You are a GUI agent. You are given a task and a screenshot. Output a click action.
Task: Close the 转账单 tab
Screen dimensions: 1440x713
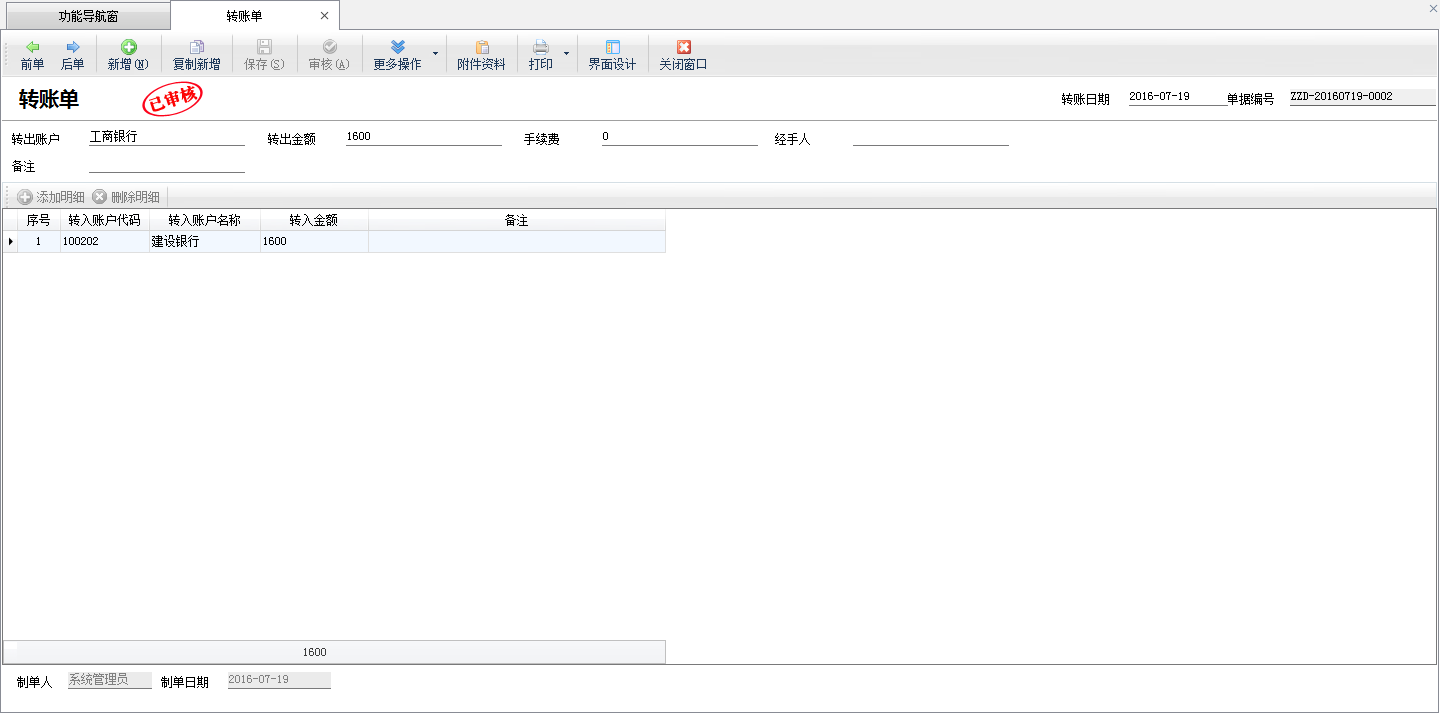324,16
